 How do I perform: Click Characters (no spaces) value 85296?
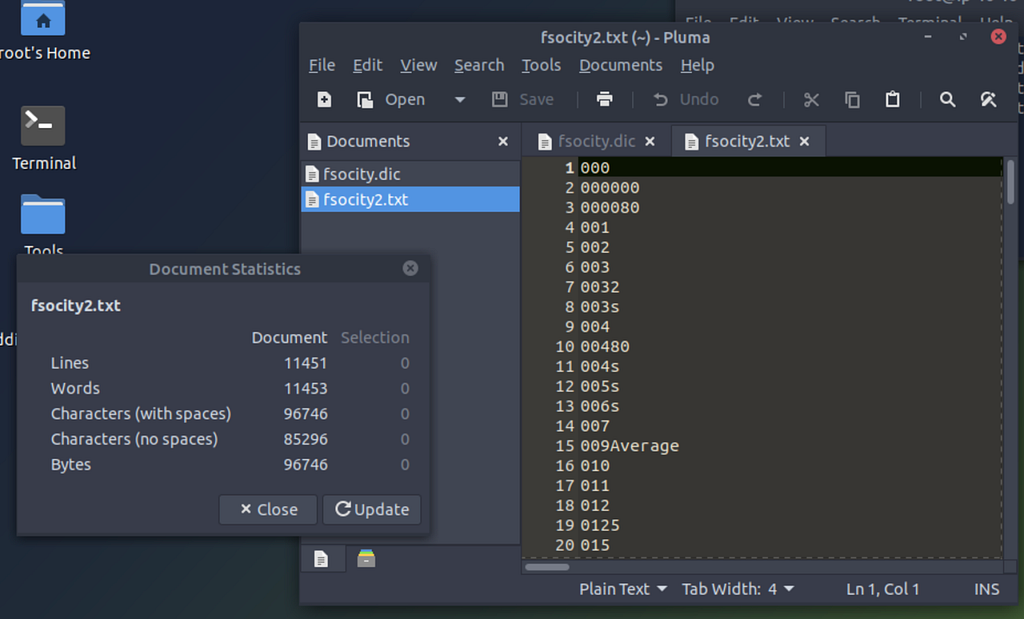305,439
